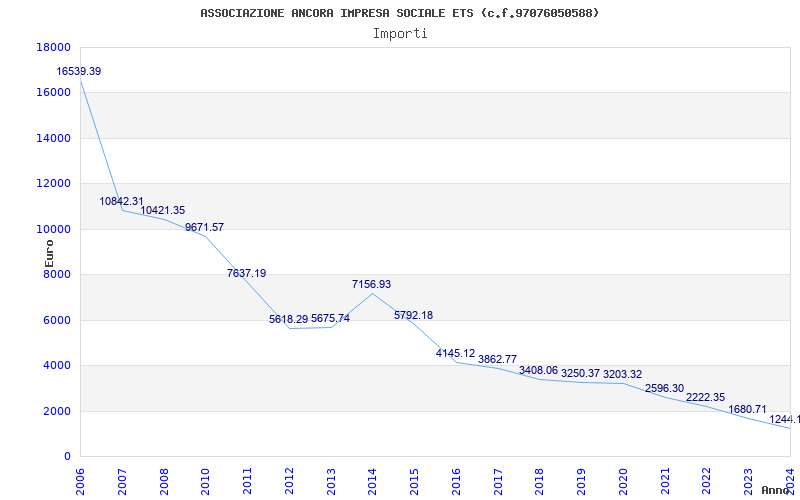Viewport: 800px width, 500px height.
Task: Click the 16000 y-axis tick
Action: (x=53, y=93)
